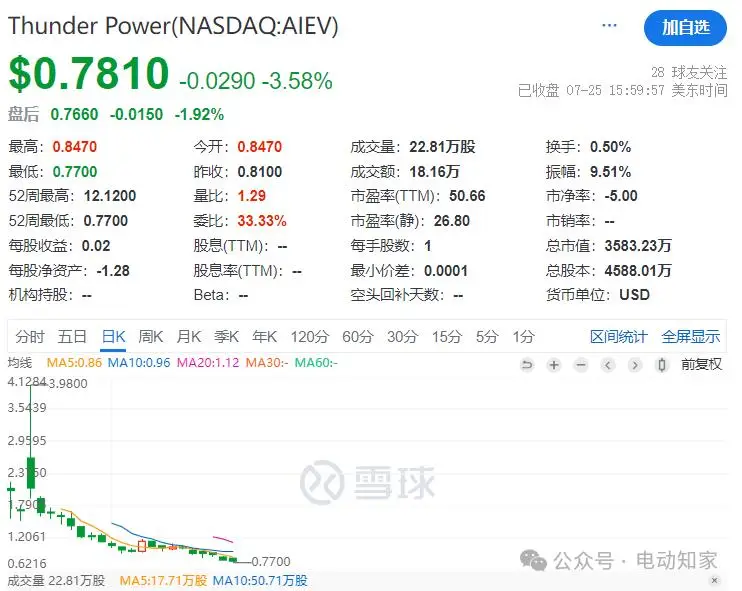Switch to the 分时 intraday tab
The image size is (742, 591).
tap(30, 337)
